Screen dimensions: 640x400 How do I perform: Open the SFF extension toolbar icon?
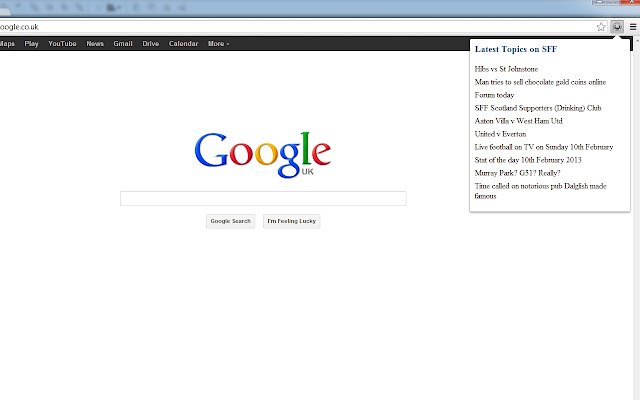[x=617, y=27]
